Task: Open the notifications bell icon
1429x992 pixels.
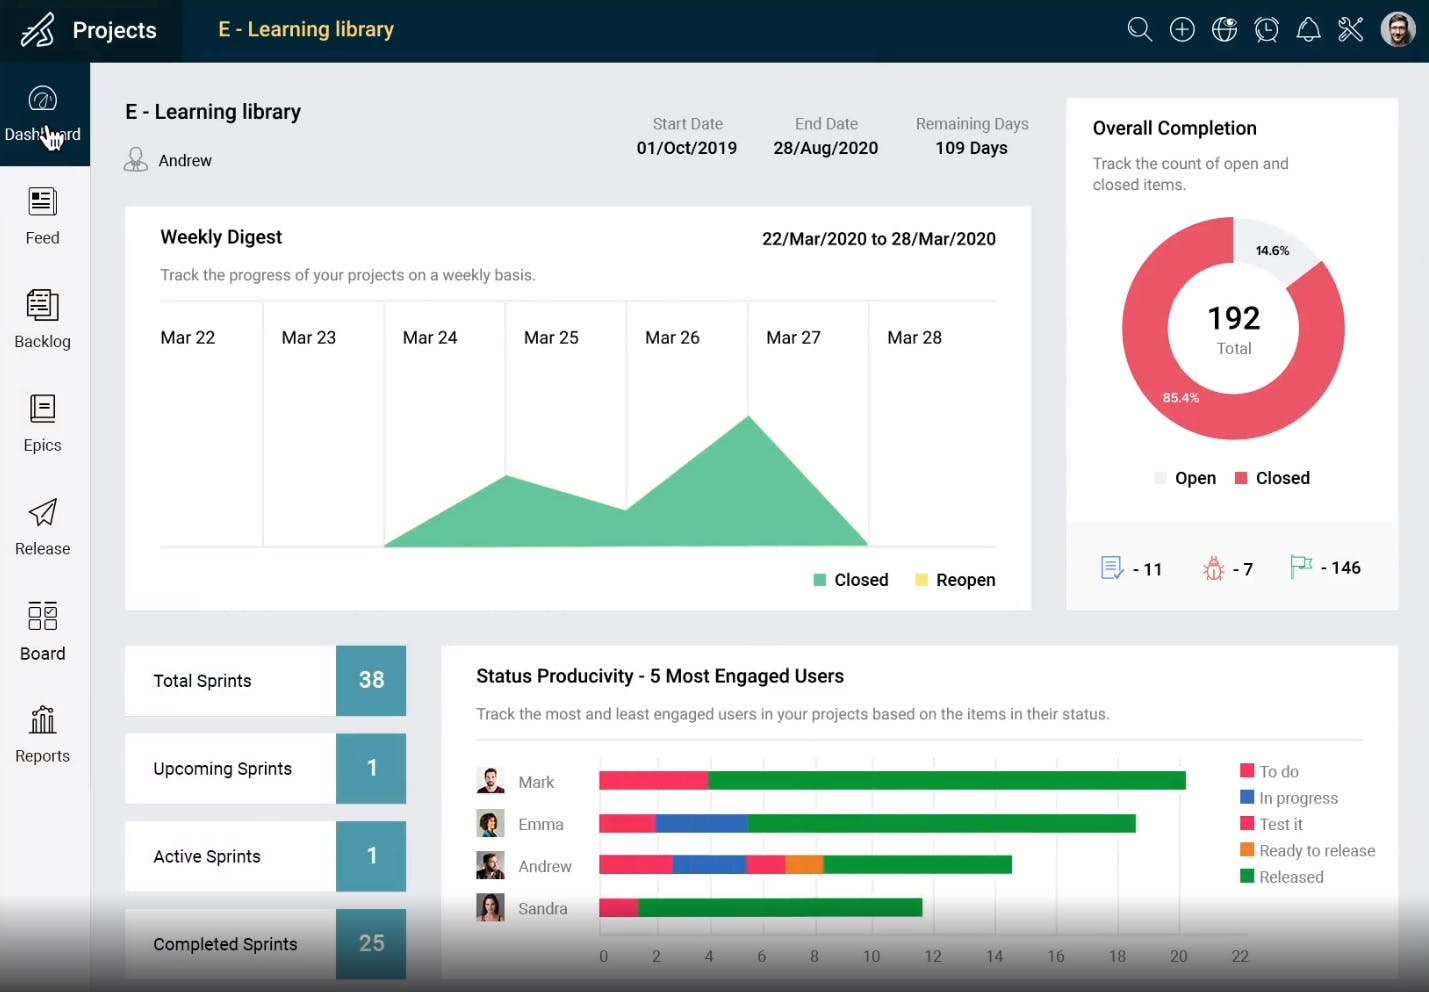Action: pos(1308,29)
